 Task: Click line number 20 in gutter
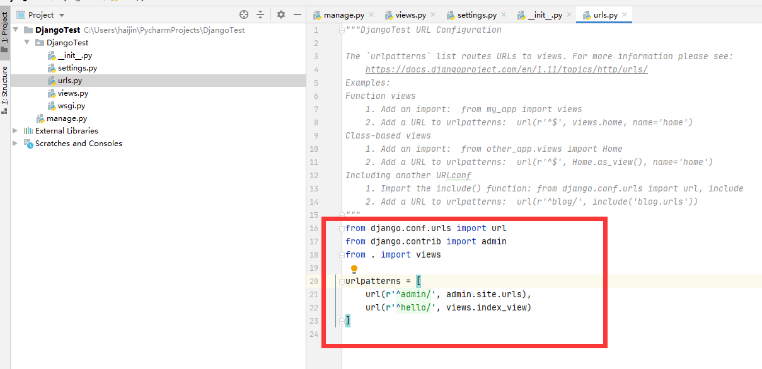coord(313,281)
